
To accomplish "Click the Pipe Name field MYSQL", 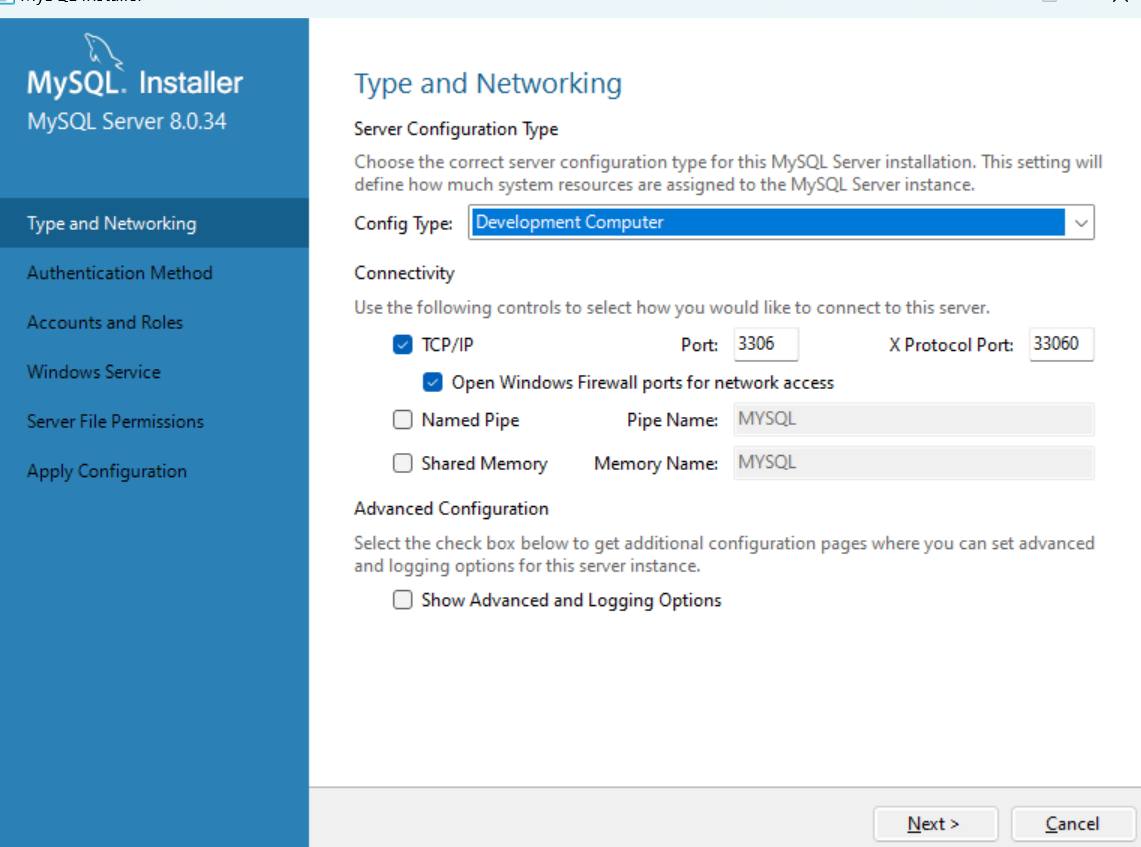I will [913, 419].
